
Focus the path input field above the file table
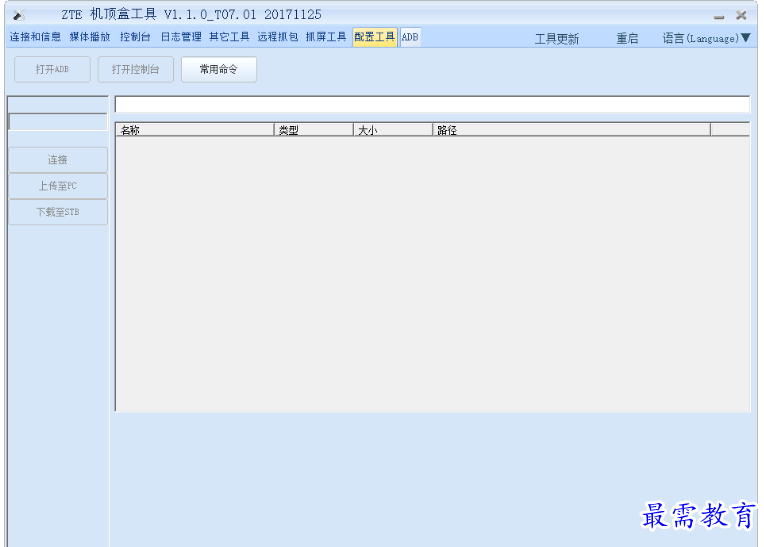pos(432,104)
